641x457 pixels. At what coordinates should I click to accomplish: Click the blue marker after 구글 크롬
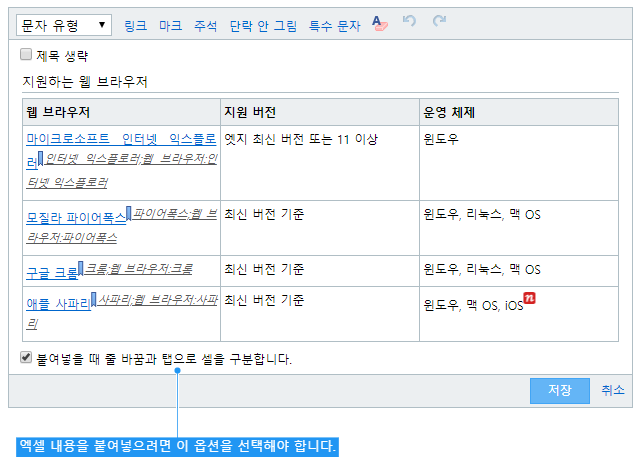[x=82, y=266]
